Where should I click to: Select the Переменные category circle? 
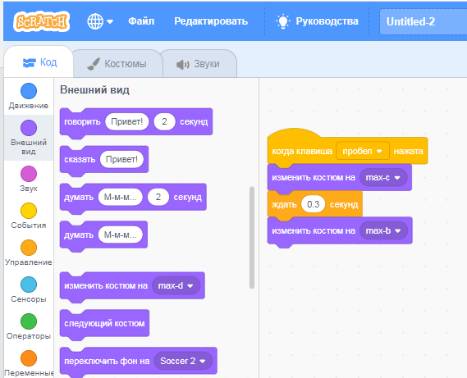tap(29, 358)
